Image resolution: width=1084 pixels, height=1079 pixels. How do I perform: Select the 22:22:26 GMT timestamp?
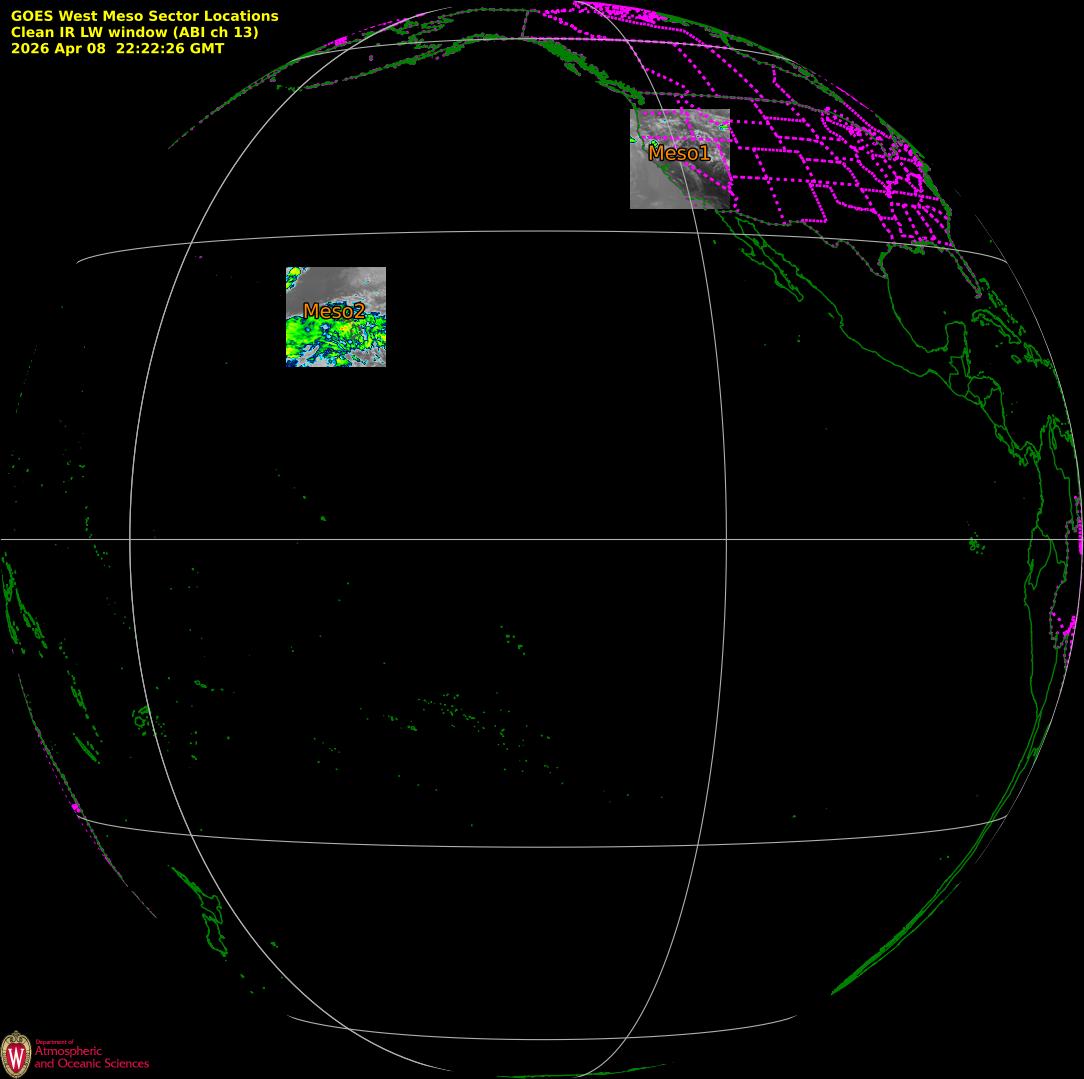(x=170, y=48)
